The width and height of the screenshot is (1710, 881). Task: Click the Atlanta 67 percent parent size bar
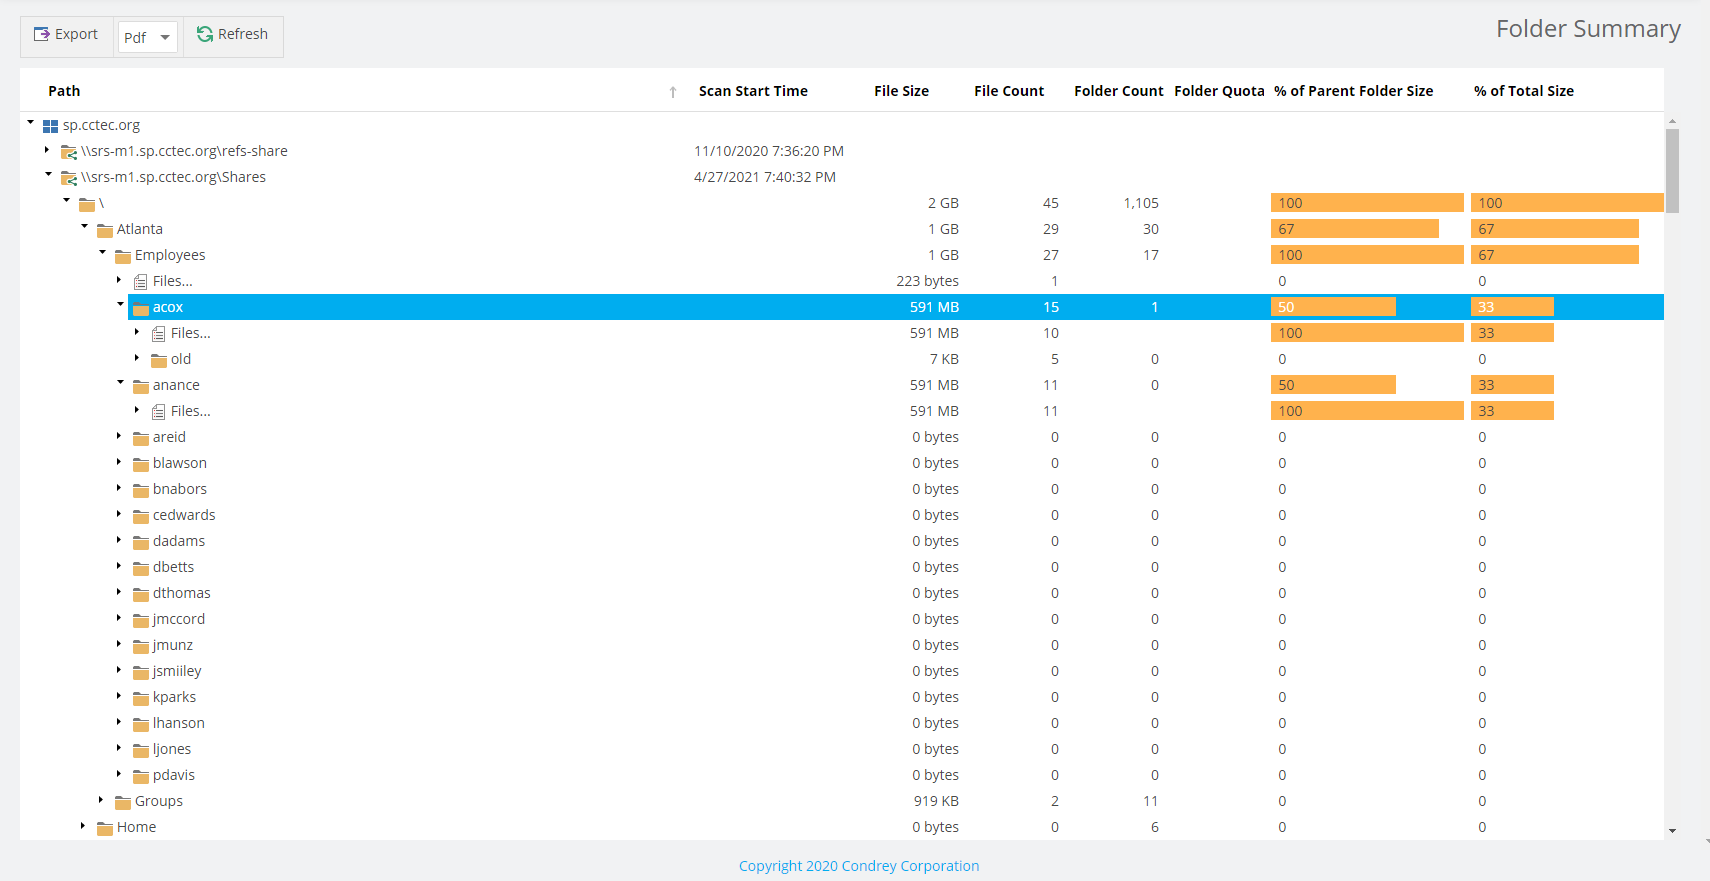click(1354, 229)
